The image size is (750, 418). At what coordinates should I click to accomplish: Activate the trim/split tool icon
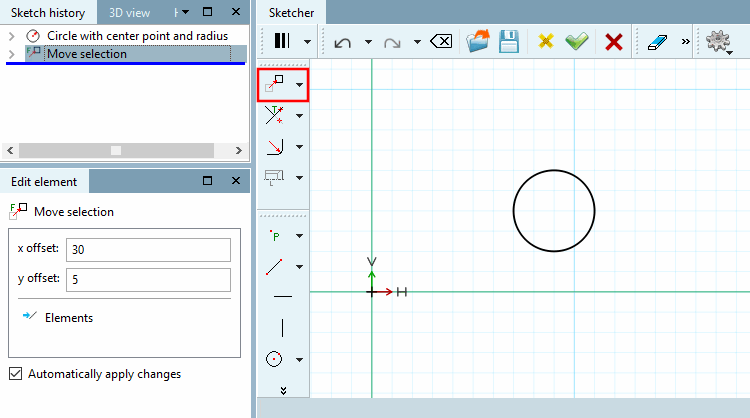click(274, 115)
